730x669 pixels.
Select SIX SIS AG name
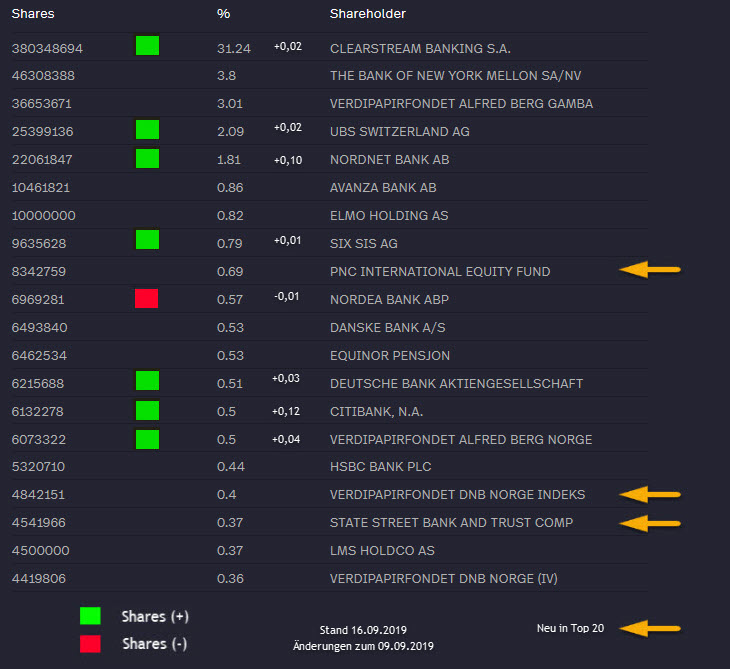click(x=364, y=243)
